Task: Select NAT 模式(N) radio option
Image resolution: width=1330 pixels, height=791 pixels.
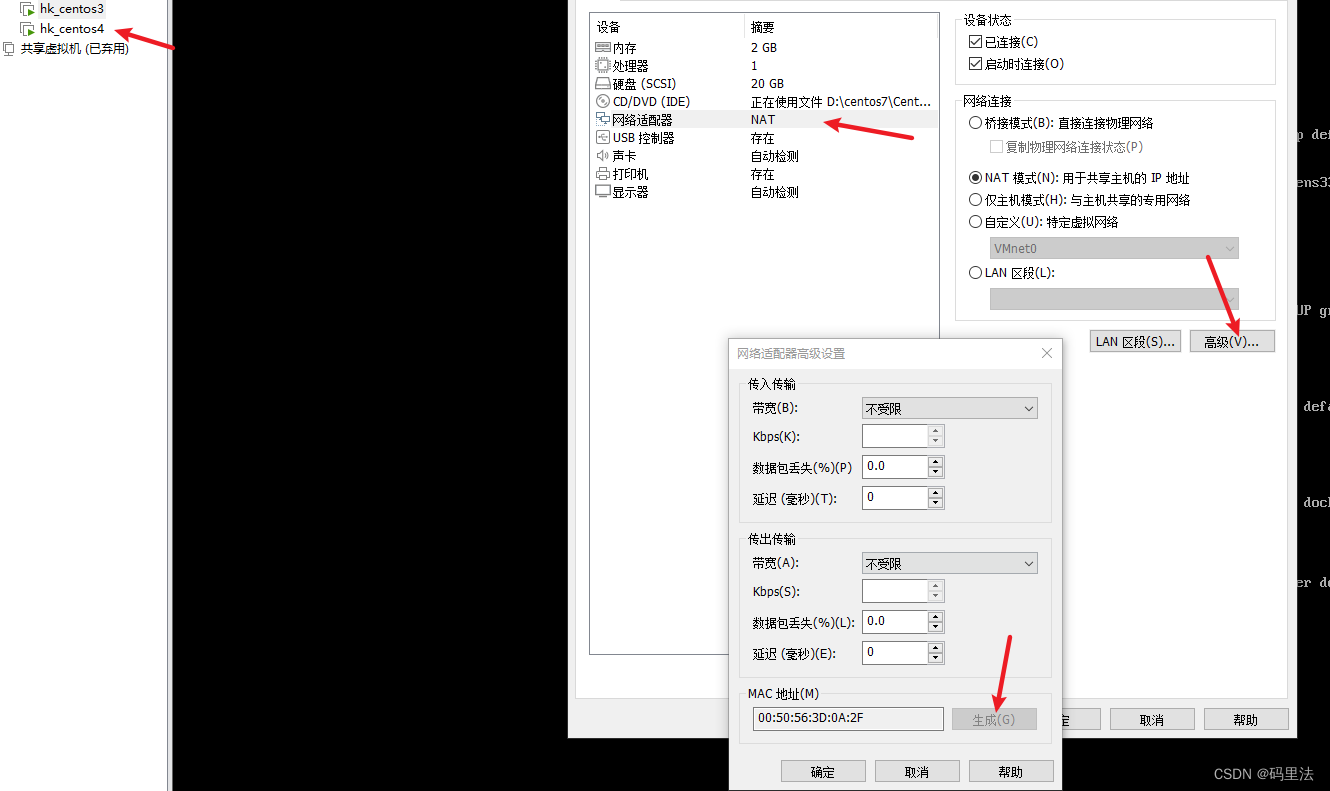Action: [975, 178]
